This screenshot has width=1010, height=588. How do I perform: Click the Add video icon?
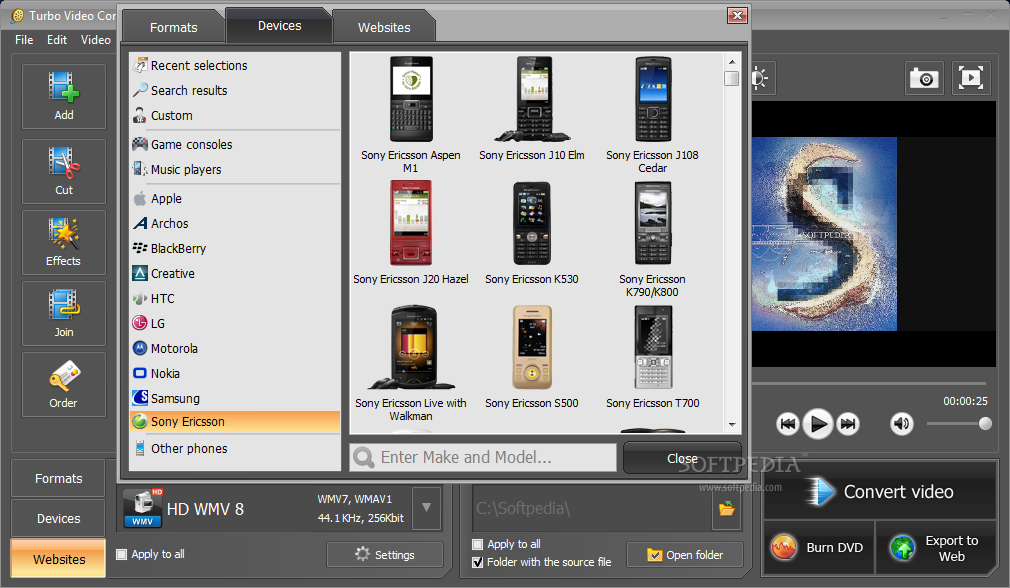pos(64,97)
